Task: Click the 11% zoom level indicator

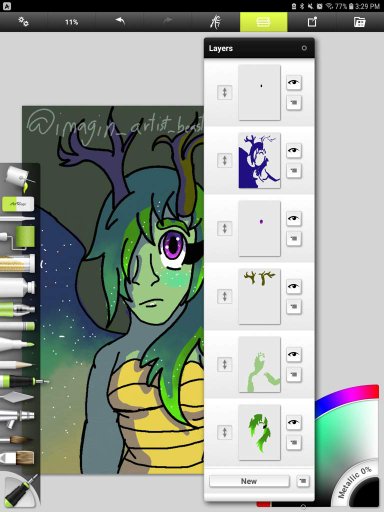Action: 72,22
